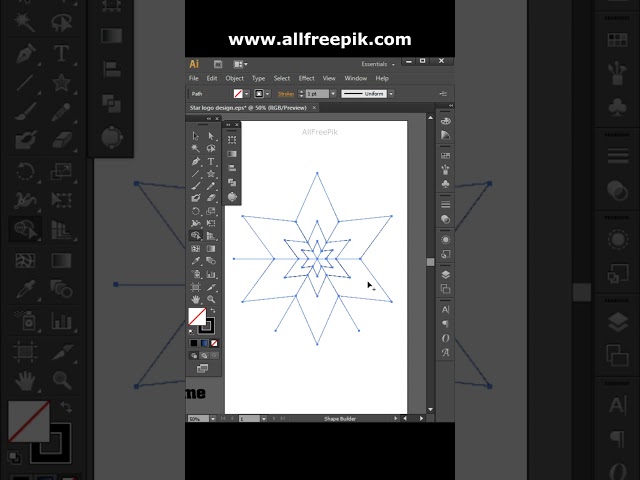
Task: Open the Swatches panel in right dock
Action: coord(445,156)
